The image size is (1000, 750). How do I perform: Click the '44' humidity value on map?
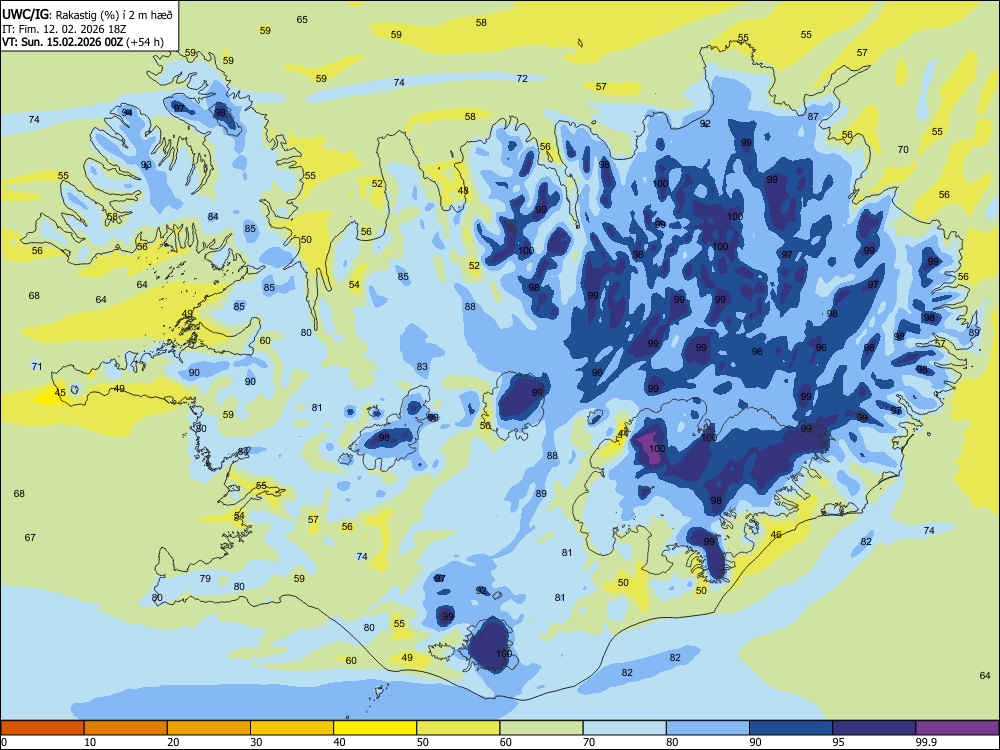[624, 434]
